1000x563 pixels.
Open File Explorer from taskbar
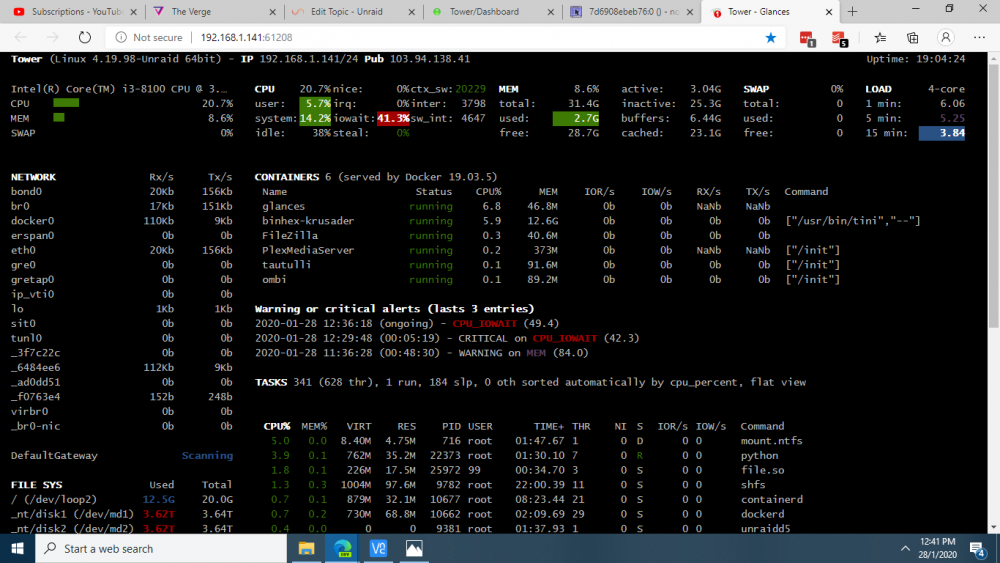click(307, 548)
